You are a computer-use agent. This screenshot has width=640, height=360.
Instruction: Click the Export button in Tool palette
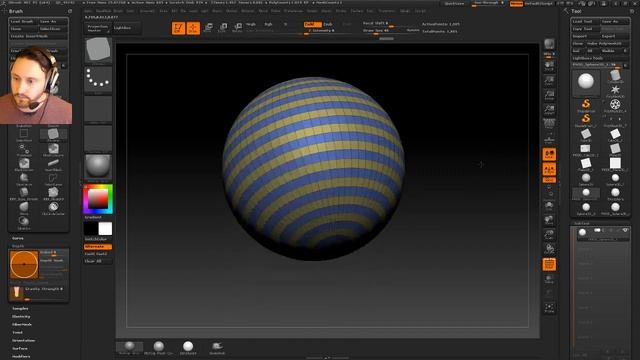click(614, 36)
